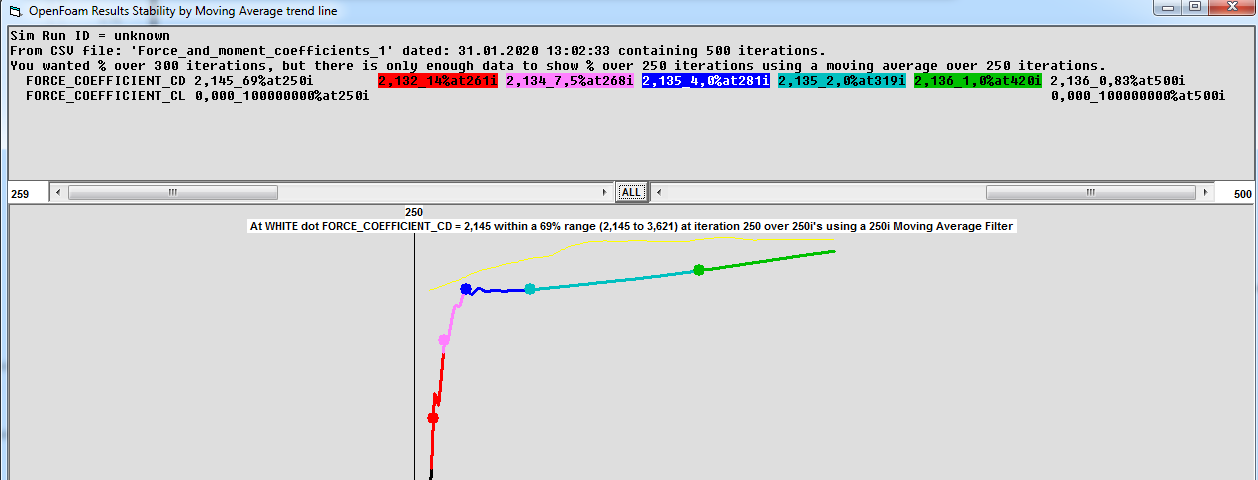Minimize the OpenFoam Results window

(x=1170, y=8)
